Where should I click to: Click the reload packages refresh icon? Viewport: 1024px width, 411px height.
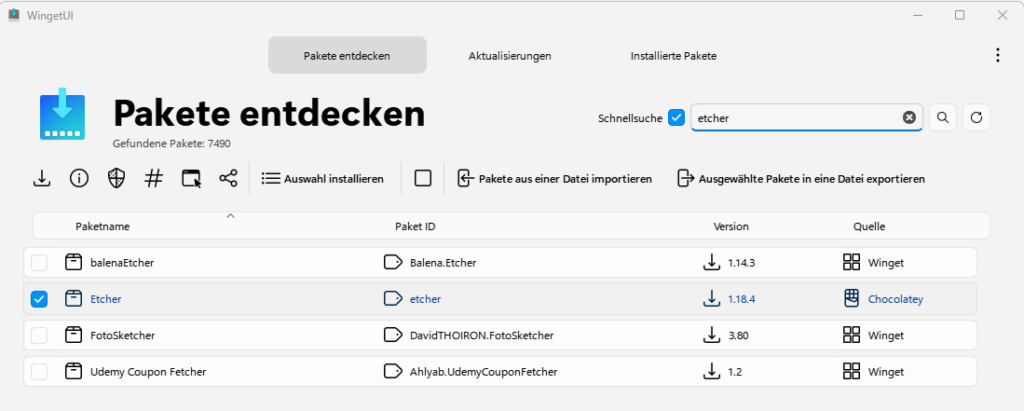(x=976, y=118)
